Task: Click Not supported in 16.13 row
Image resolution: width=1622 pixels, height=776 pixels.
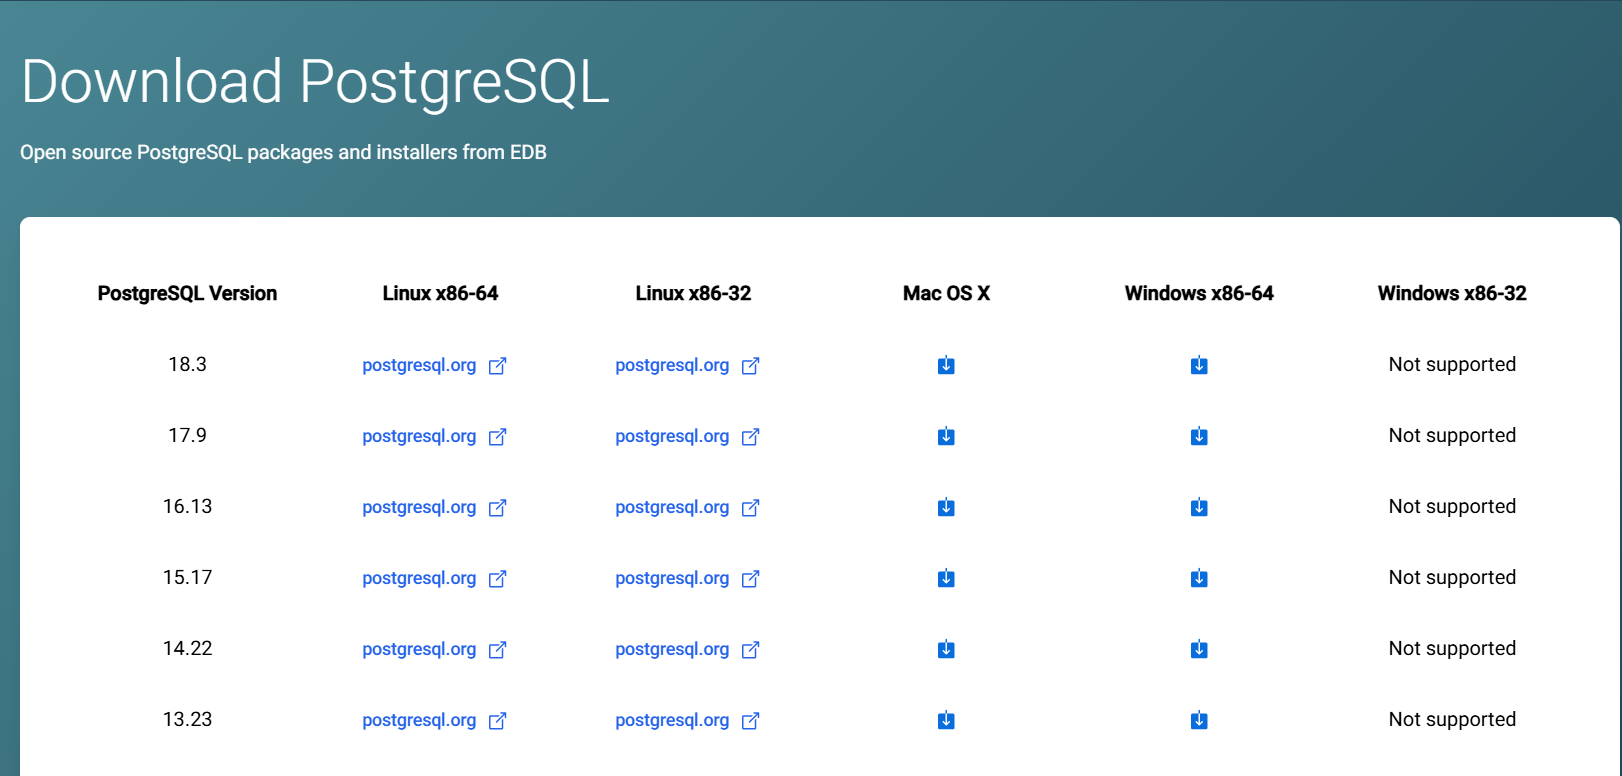Action: pos(1452,506)
